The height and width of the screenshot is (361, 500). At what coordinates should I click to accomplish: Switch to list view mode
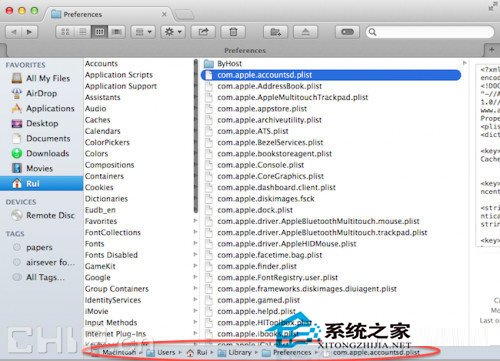click(83, 32)
